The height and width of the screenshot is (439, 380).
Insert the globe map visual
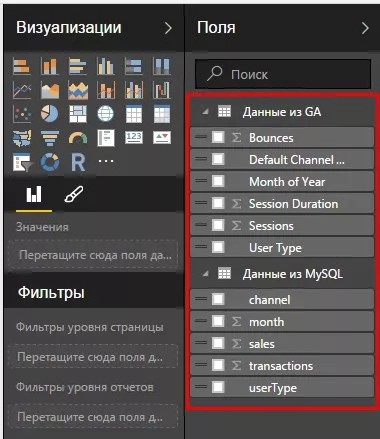[106, 114]
